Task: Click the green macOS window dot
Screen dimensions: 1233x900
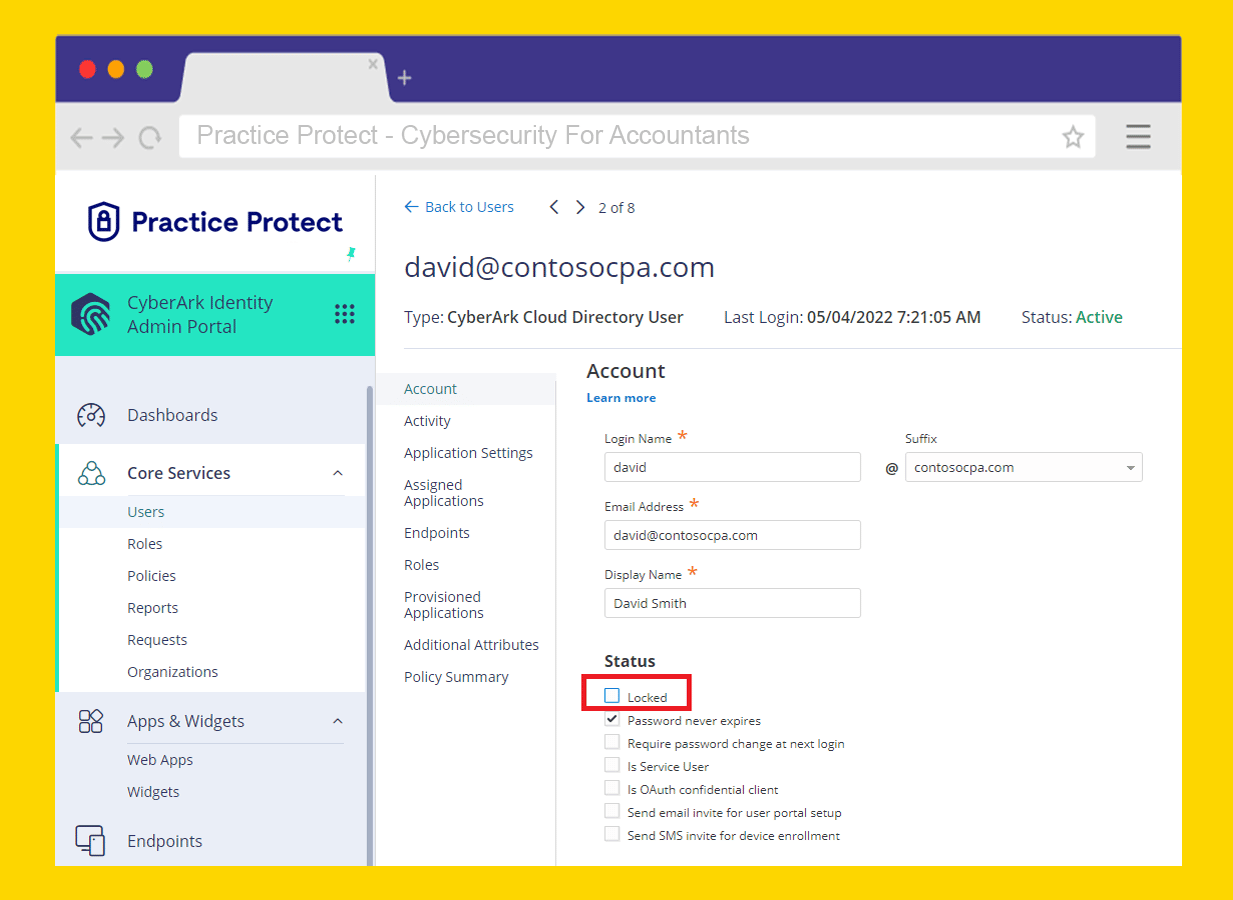Action: point(144,69)
